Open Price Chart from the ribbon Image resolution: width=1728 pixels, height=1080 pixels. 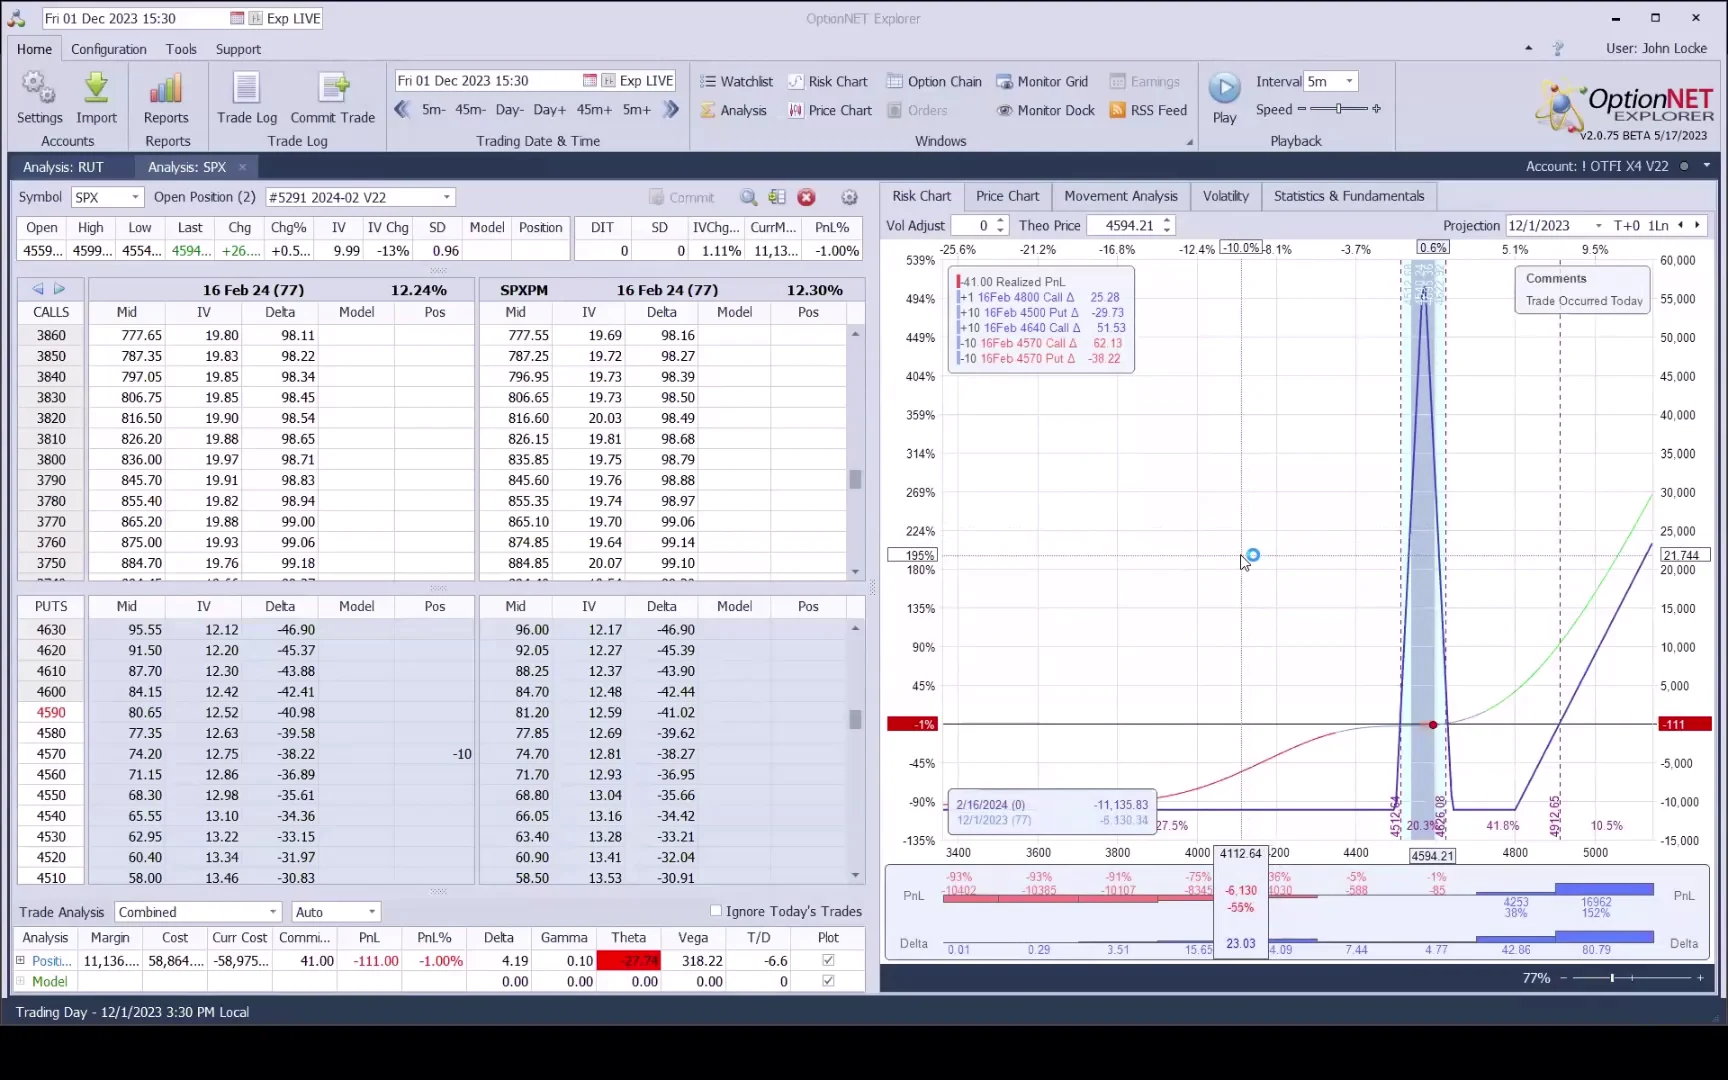click(x=830, y=110)
